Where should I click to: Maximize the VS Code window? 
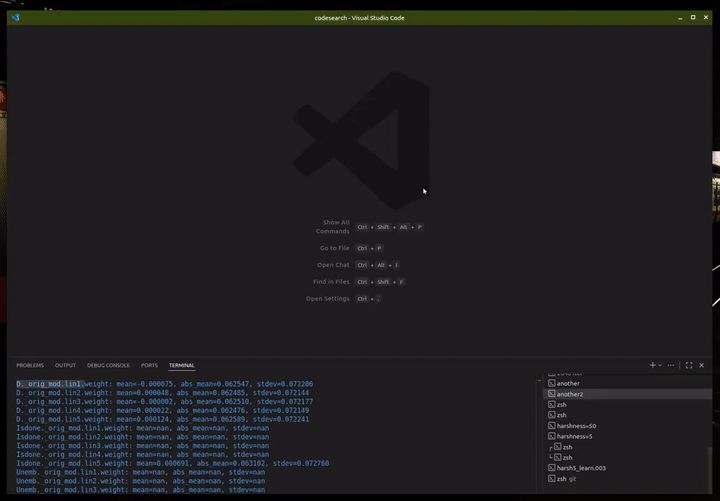tap(693, 17)
